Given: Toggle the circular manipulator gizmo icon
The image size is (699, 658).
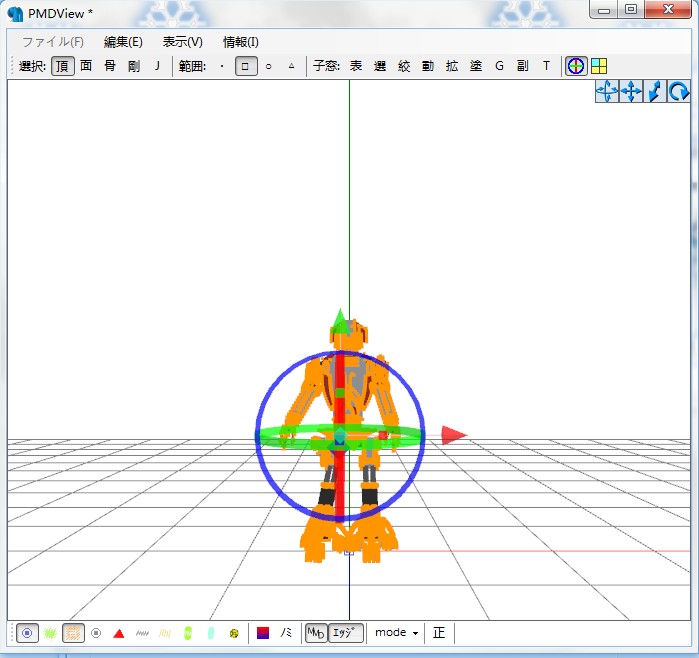Looking at the screenshot, I should [576, 66].
